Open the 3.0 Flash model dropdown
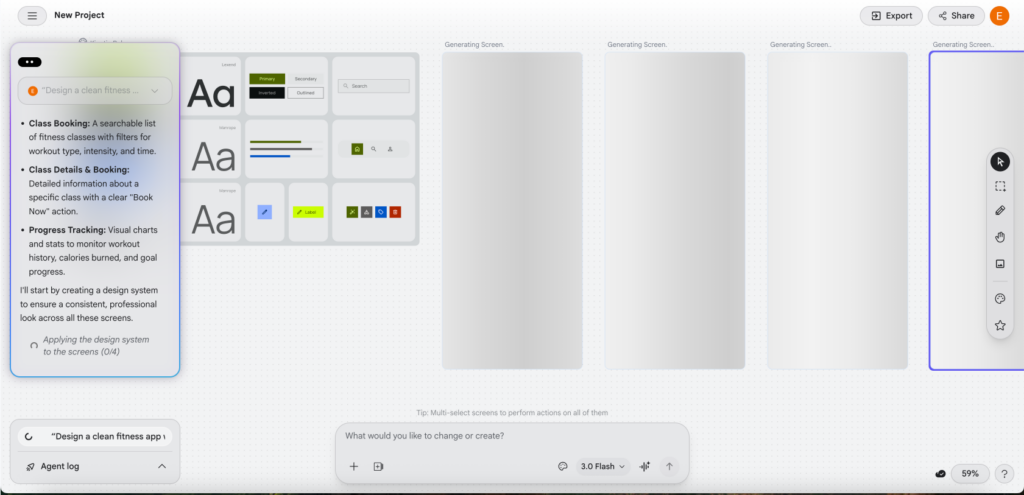Viewport: 1024px width, 495px height. [x=603, y=466]
